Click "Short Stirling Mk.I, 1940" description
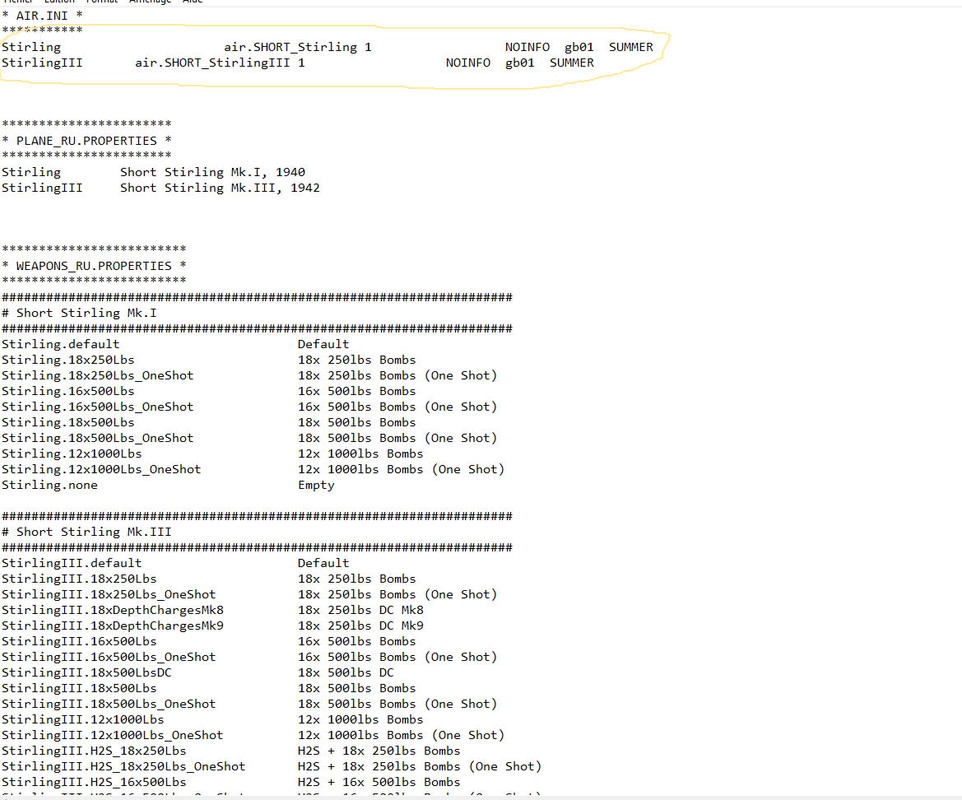The image size is (962, 800). (x=212, y=172)
